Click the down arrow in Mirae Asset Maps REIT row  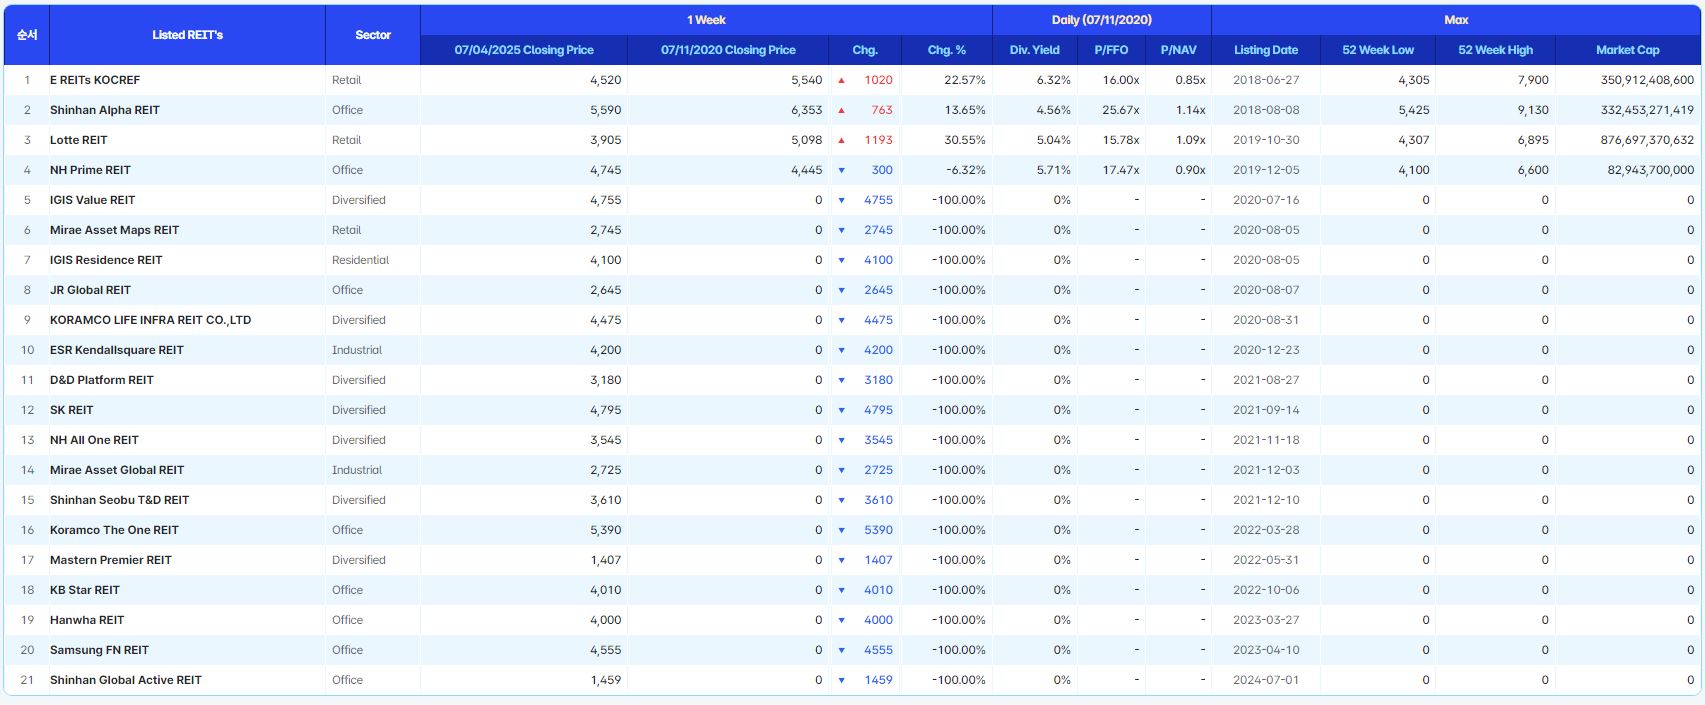pyautogui.click(x=842, y=230)
